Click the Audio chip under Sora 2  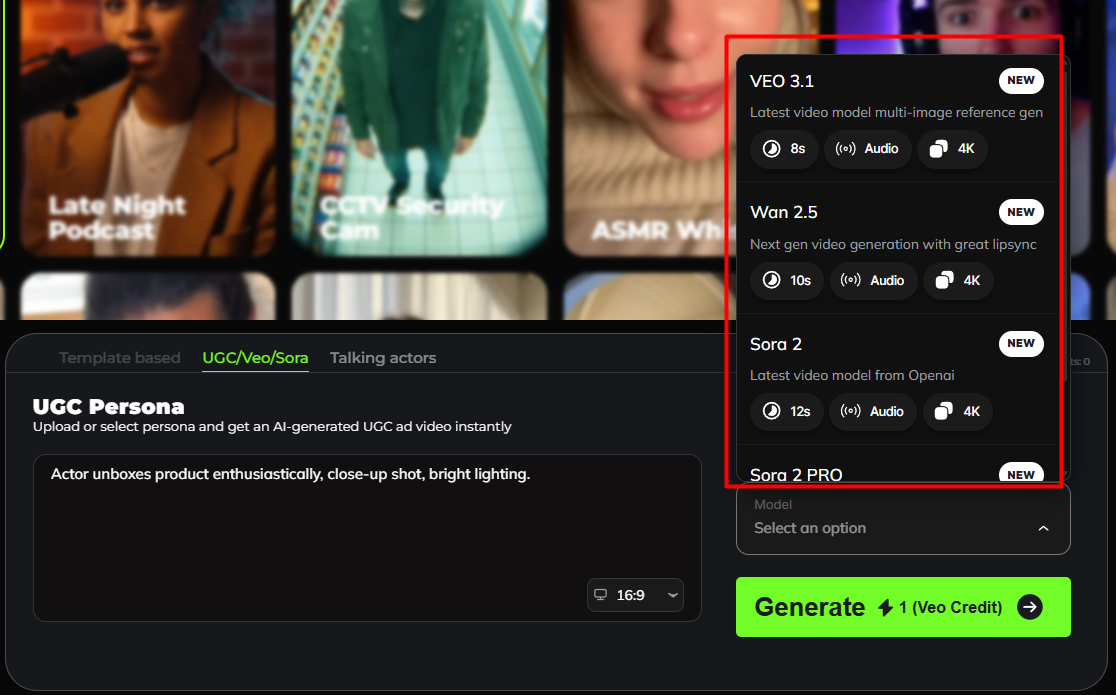click(x=873, y=412)
